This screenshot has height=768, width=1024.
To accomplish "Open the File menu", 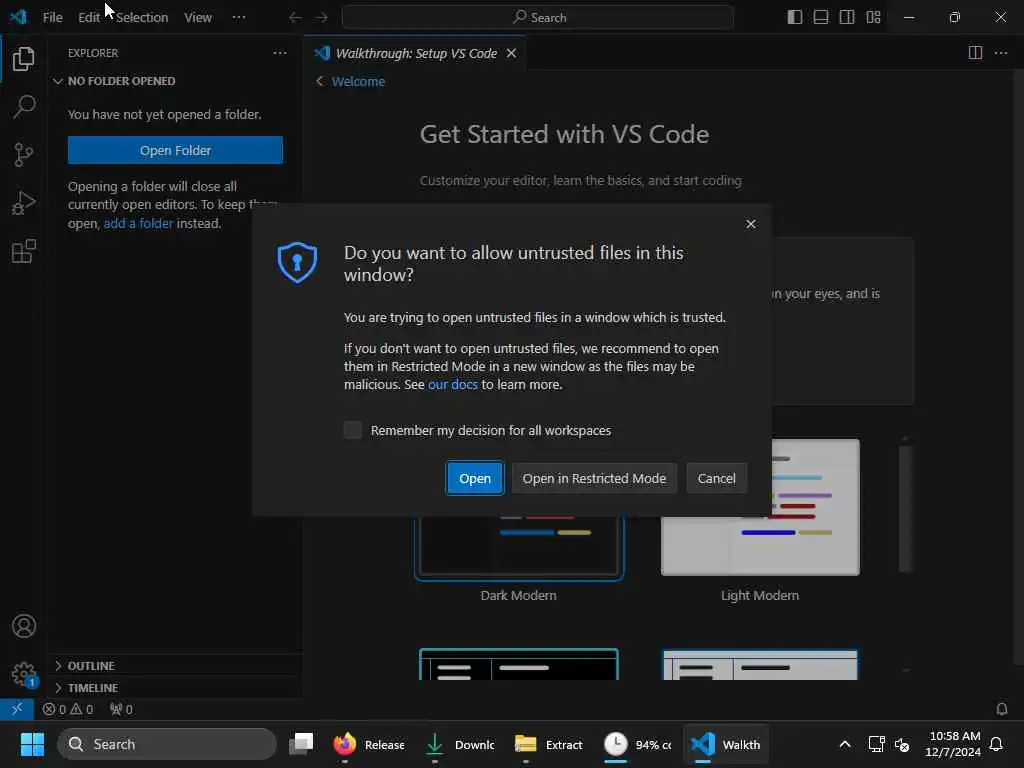I will click(52, 17).
